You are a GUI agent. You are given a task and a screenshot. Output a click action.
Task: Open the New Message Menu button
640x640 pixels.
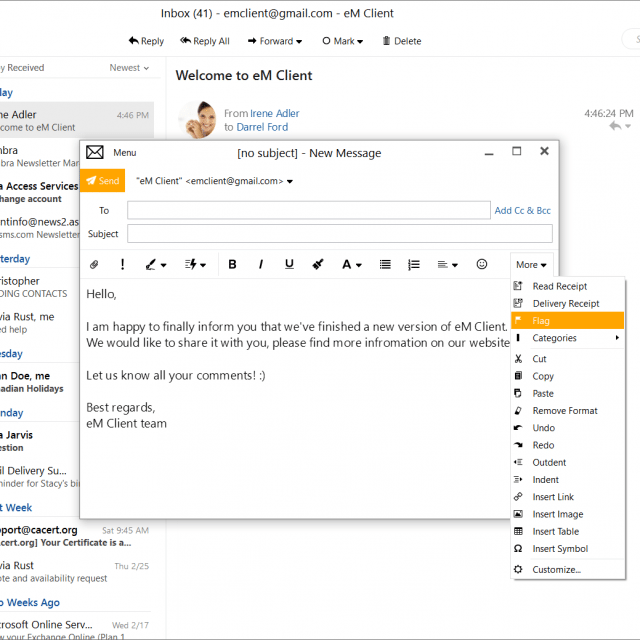point(124,153)
